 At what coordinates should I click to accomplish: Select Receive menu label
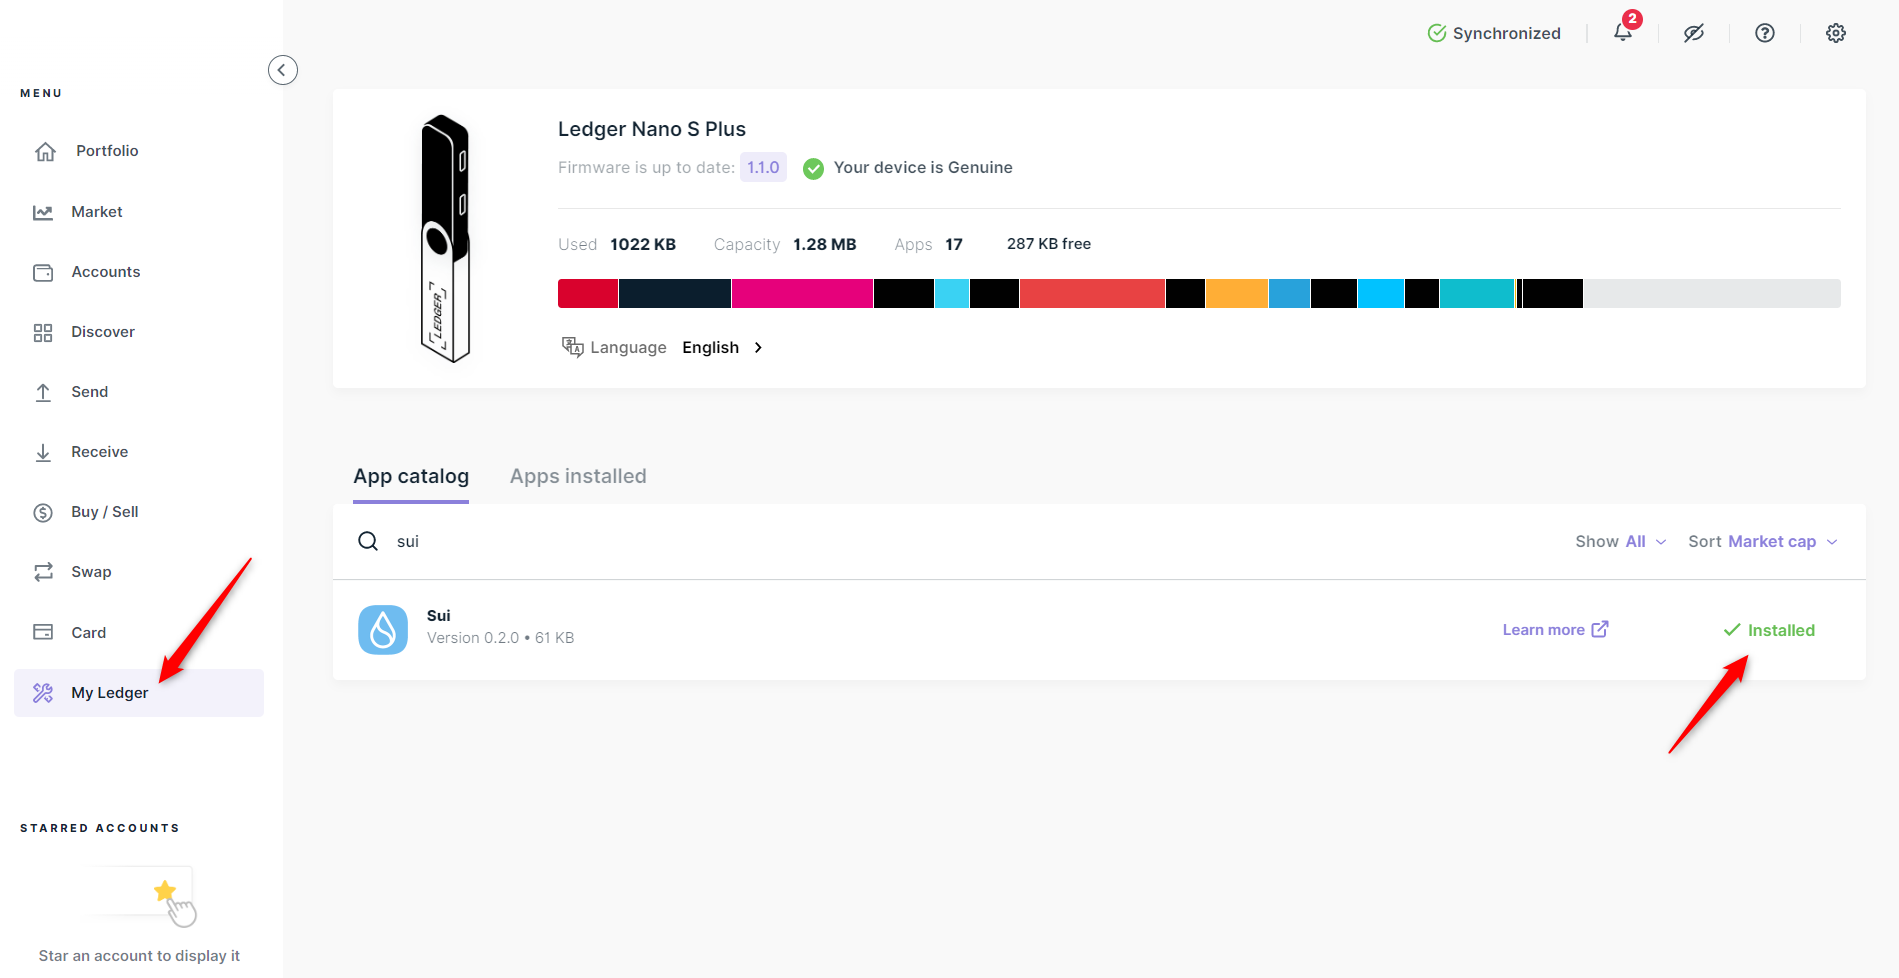pyautogui.click(x=100, y=452)
